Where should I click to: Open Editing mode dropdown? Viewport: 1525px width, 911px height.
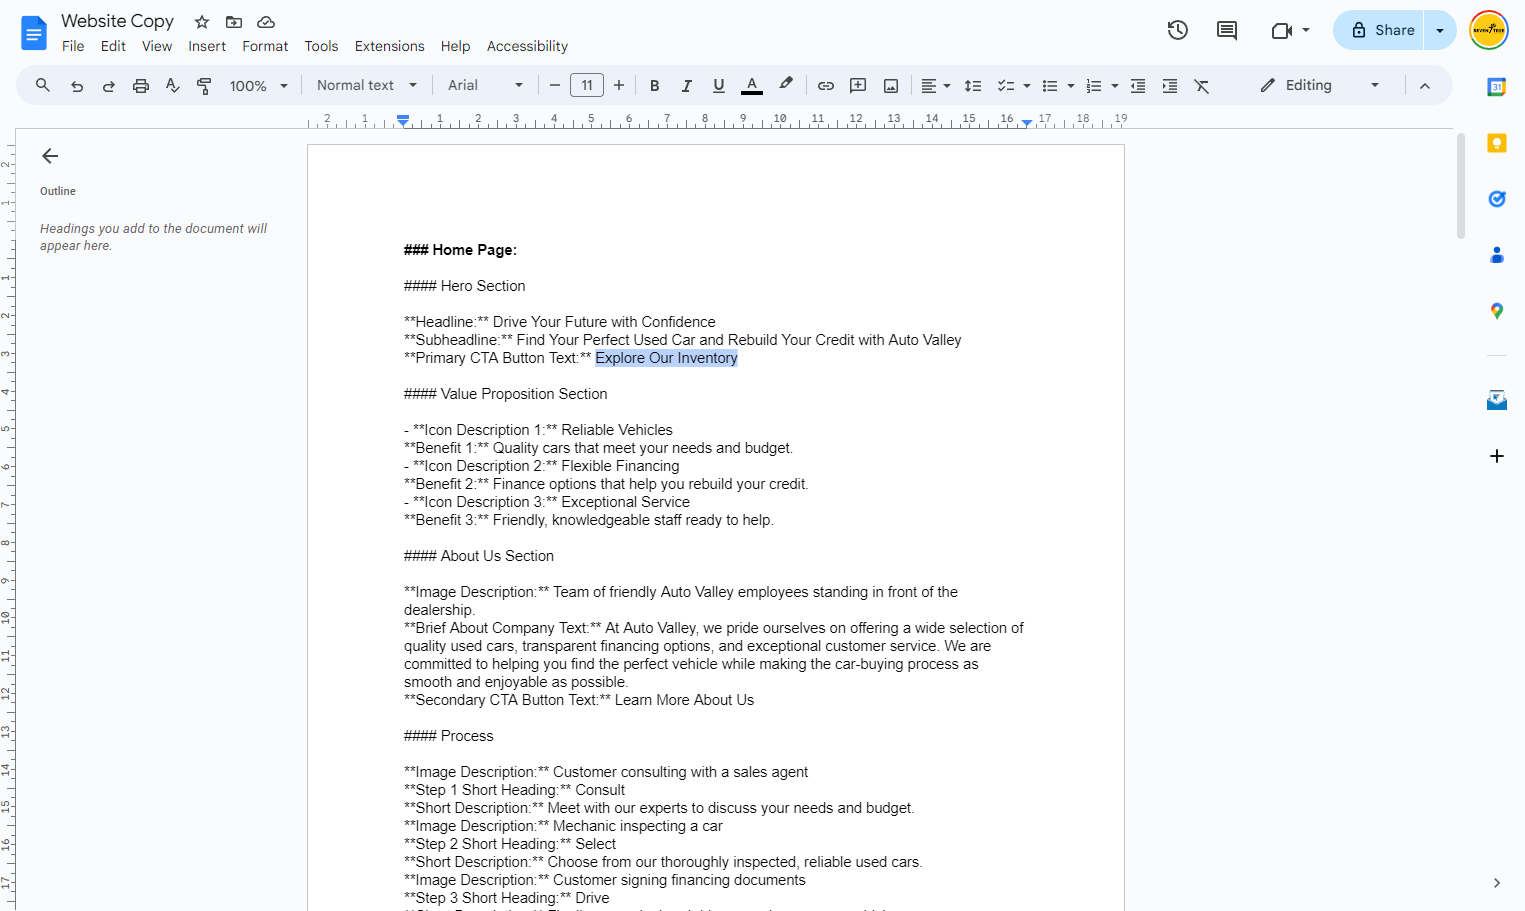1320,86
